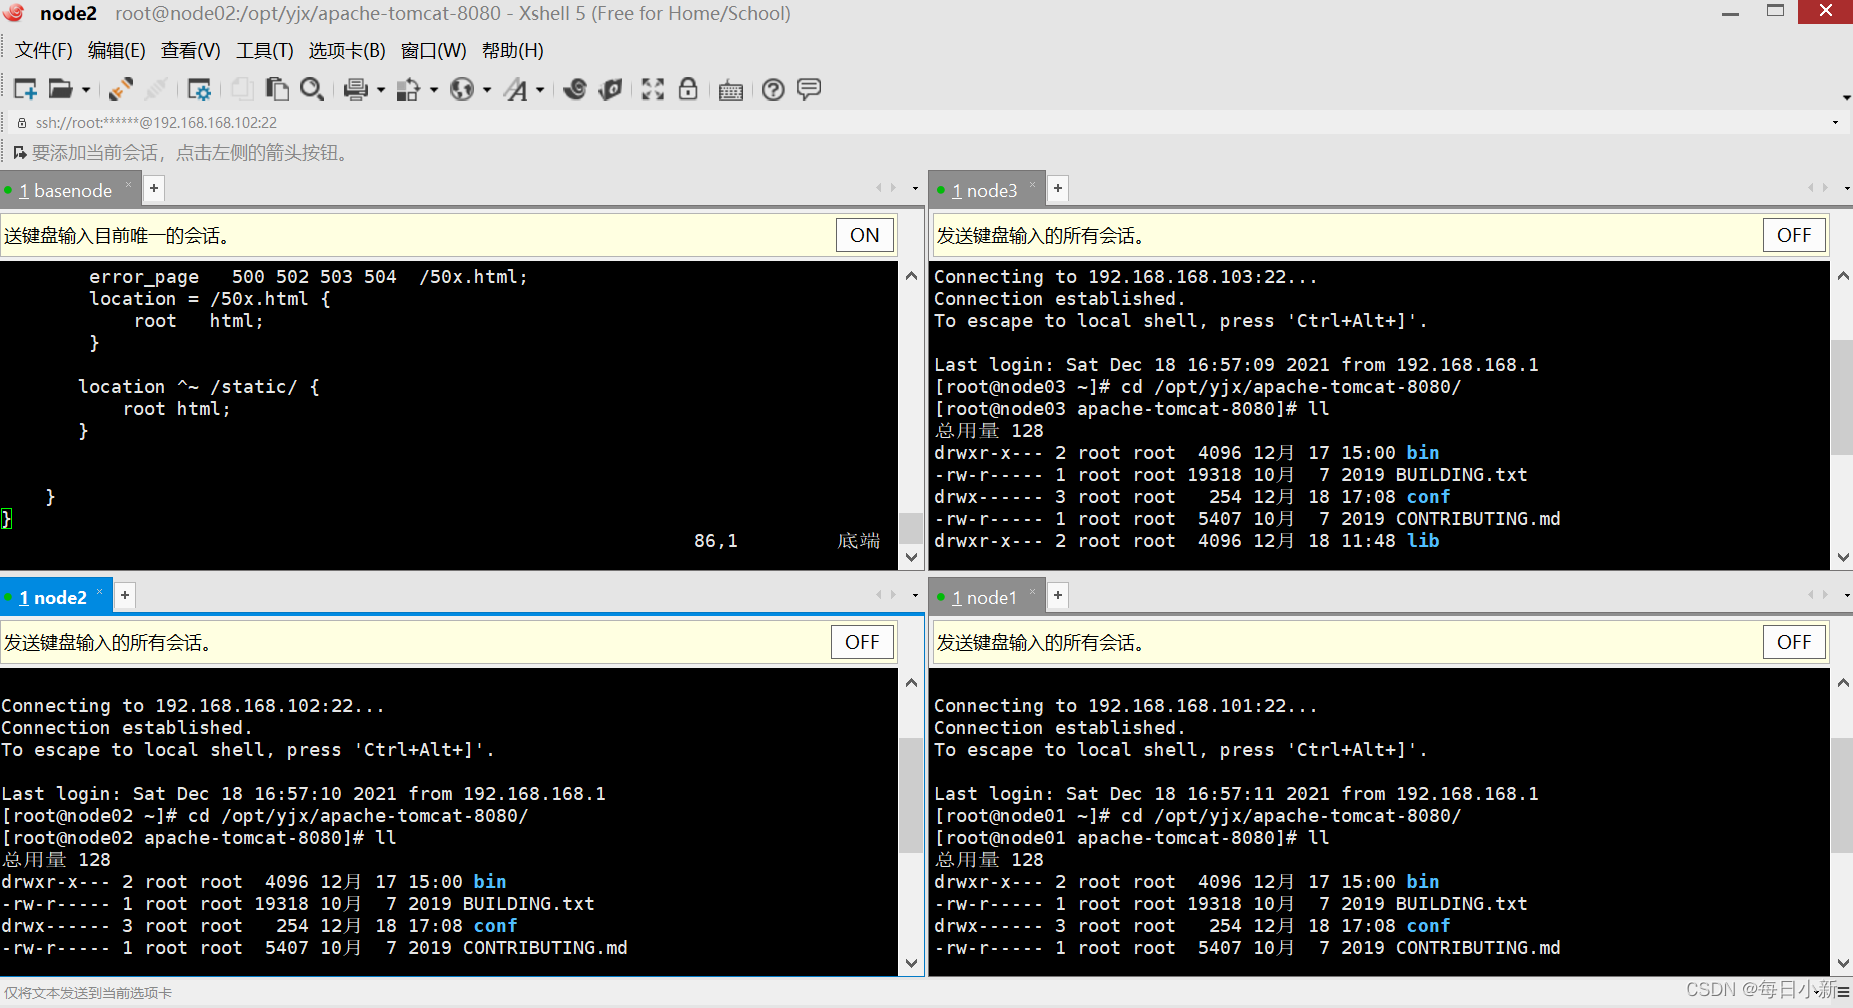Click the scroll-up arrow in node2 terminal
Image resolution: width=1853 pixels, height=1008 pixels.
click(x=911, y=683)
